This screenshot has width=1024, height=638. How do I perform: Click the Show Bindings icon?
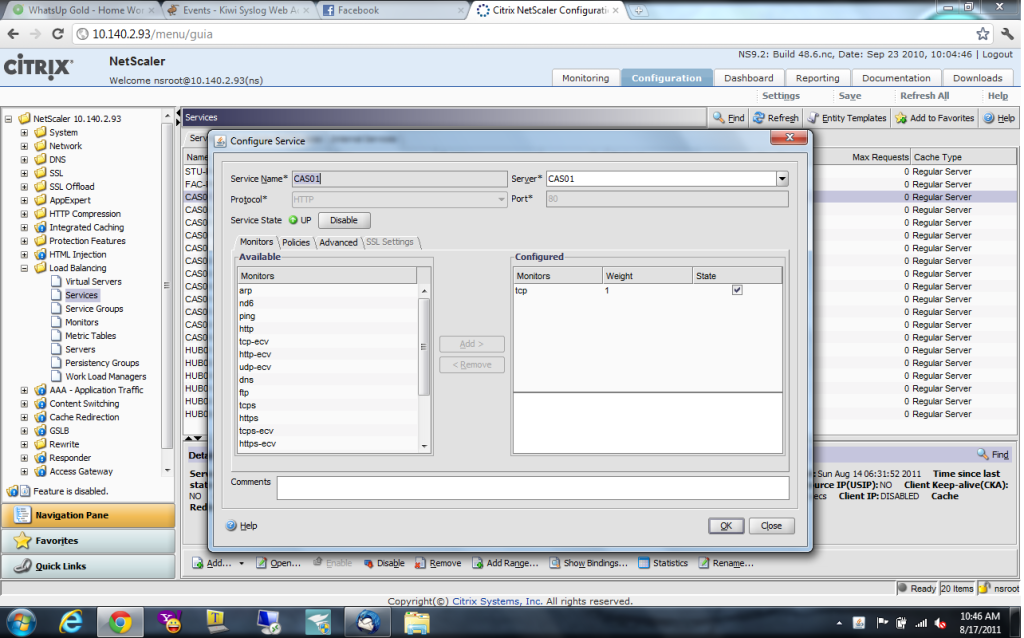(x=554, y=563)
